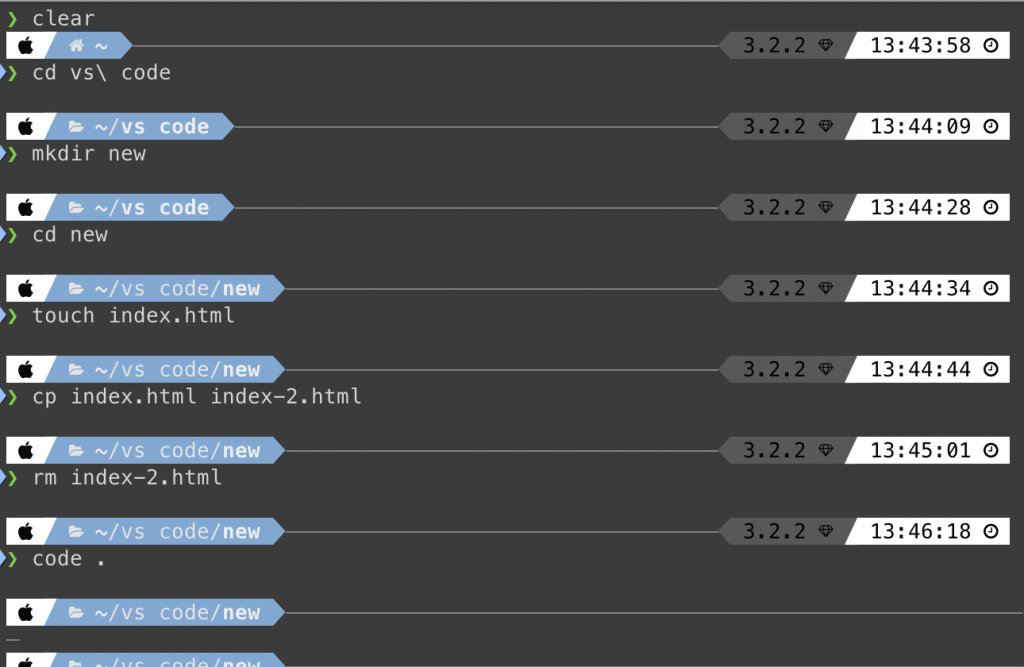Click the home icon in the first prompt
This screenshot has height=667, width=1024.
(x=76, y=46)
